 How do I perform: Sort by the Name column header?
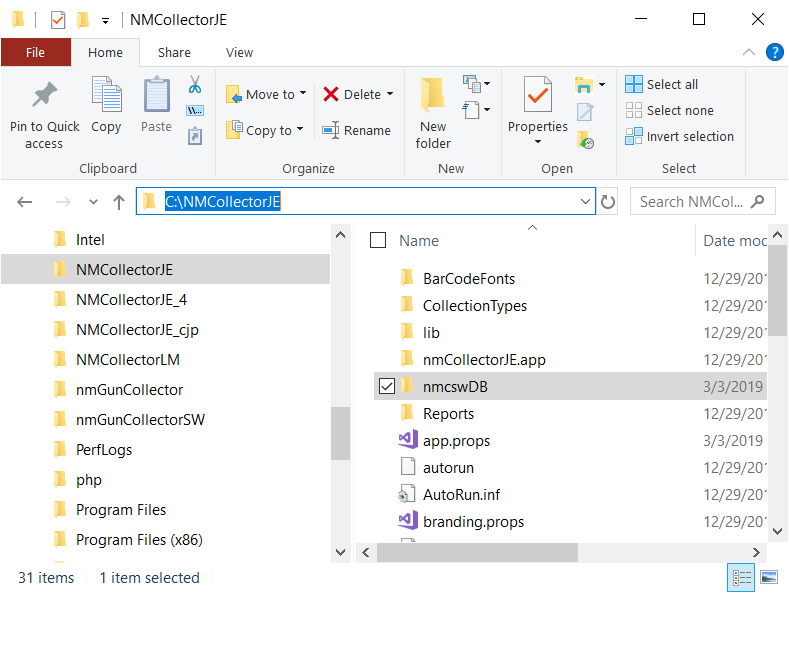click(x=419, y=241)
